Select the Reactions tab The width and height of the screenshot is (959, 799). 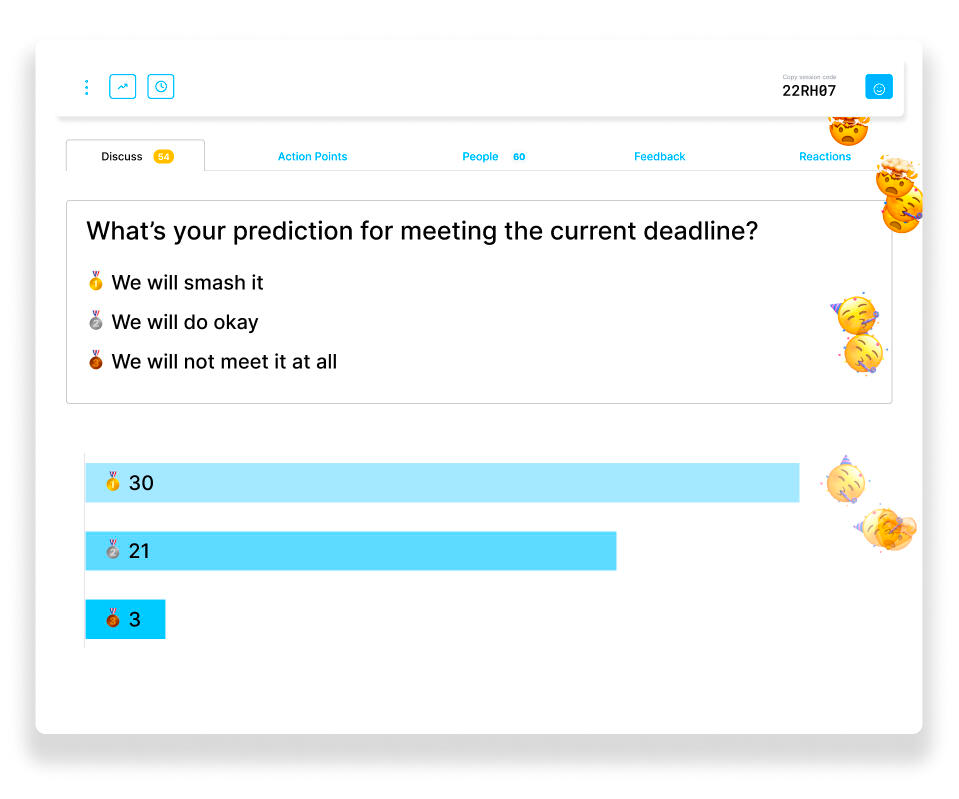point(824,157)
